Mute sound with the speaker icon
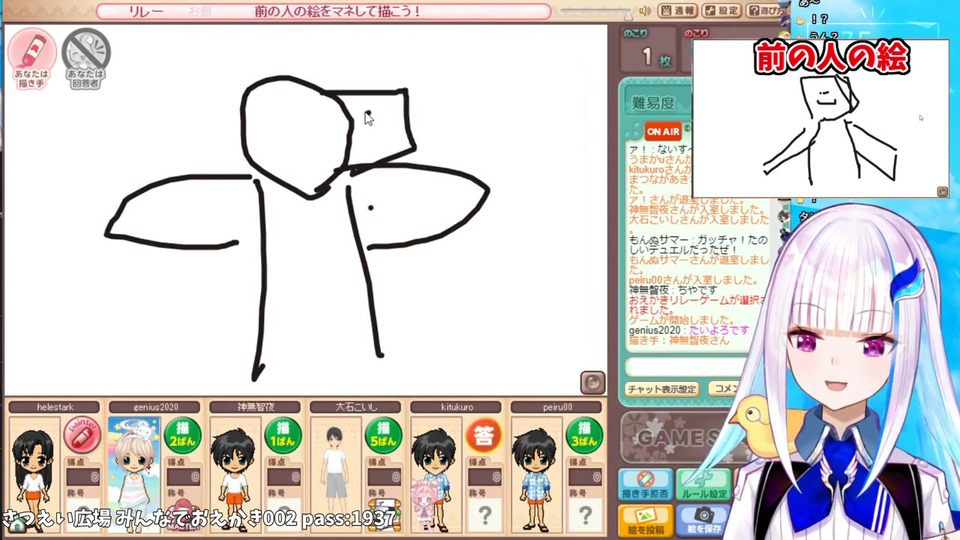The width and height of the screenshot is (960, 540). [x=645, y=11]
